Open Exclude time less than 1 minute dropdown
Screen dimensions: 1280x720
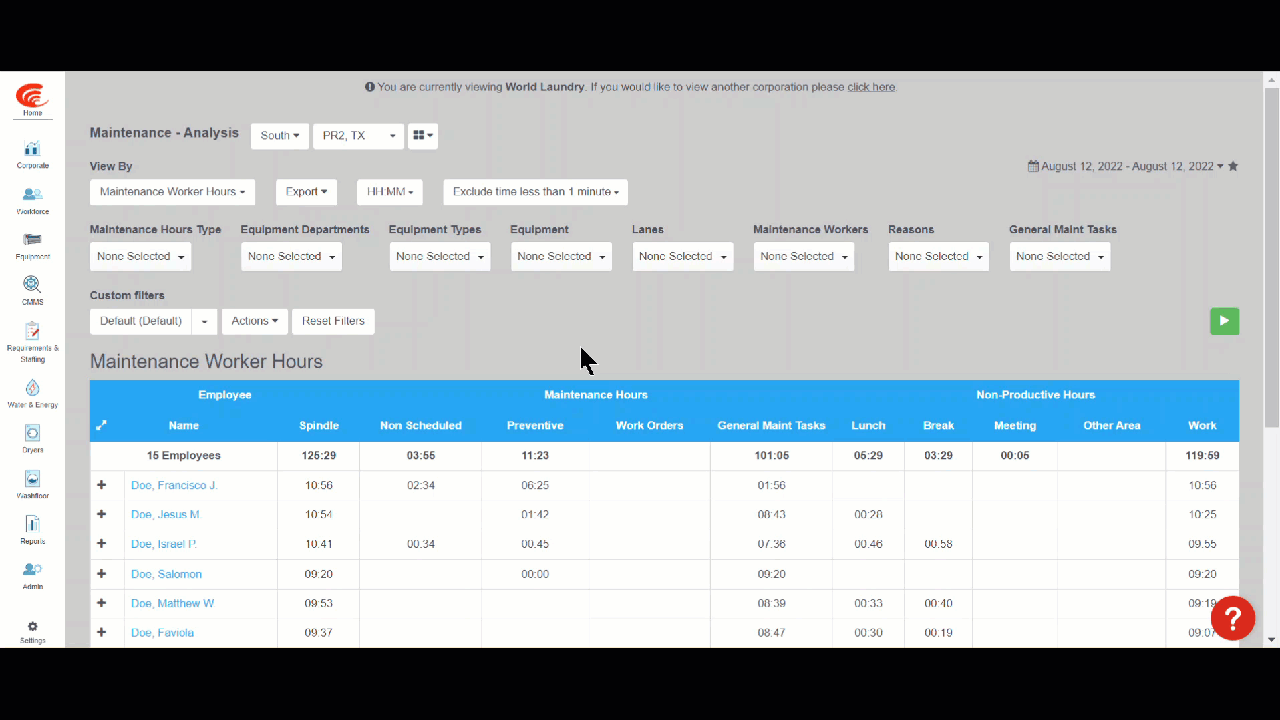(536, 192)
